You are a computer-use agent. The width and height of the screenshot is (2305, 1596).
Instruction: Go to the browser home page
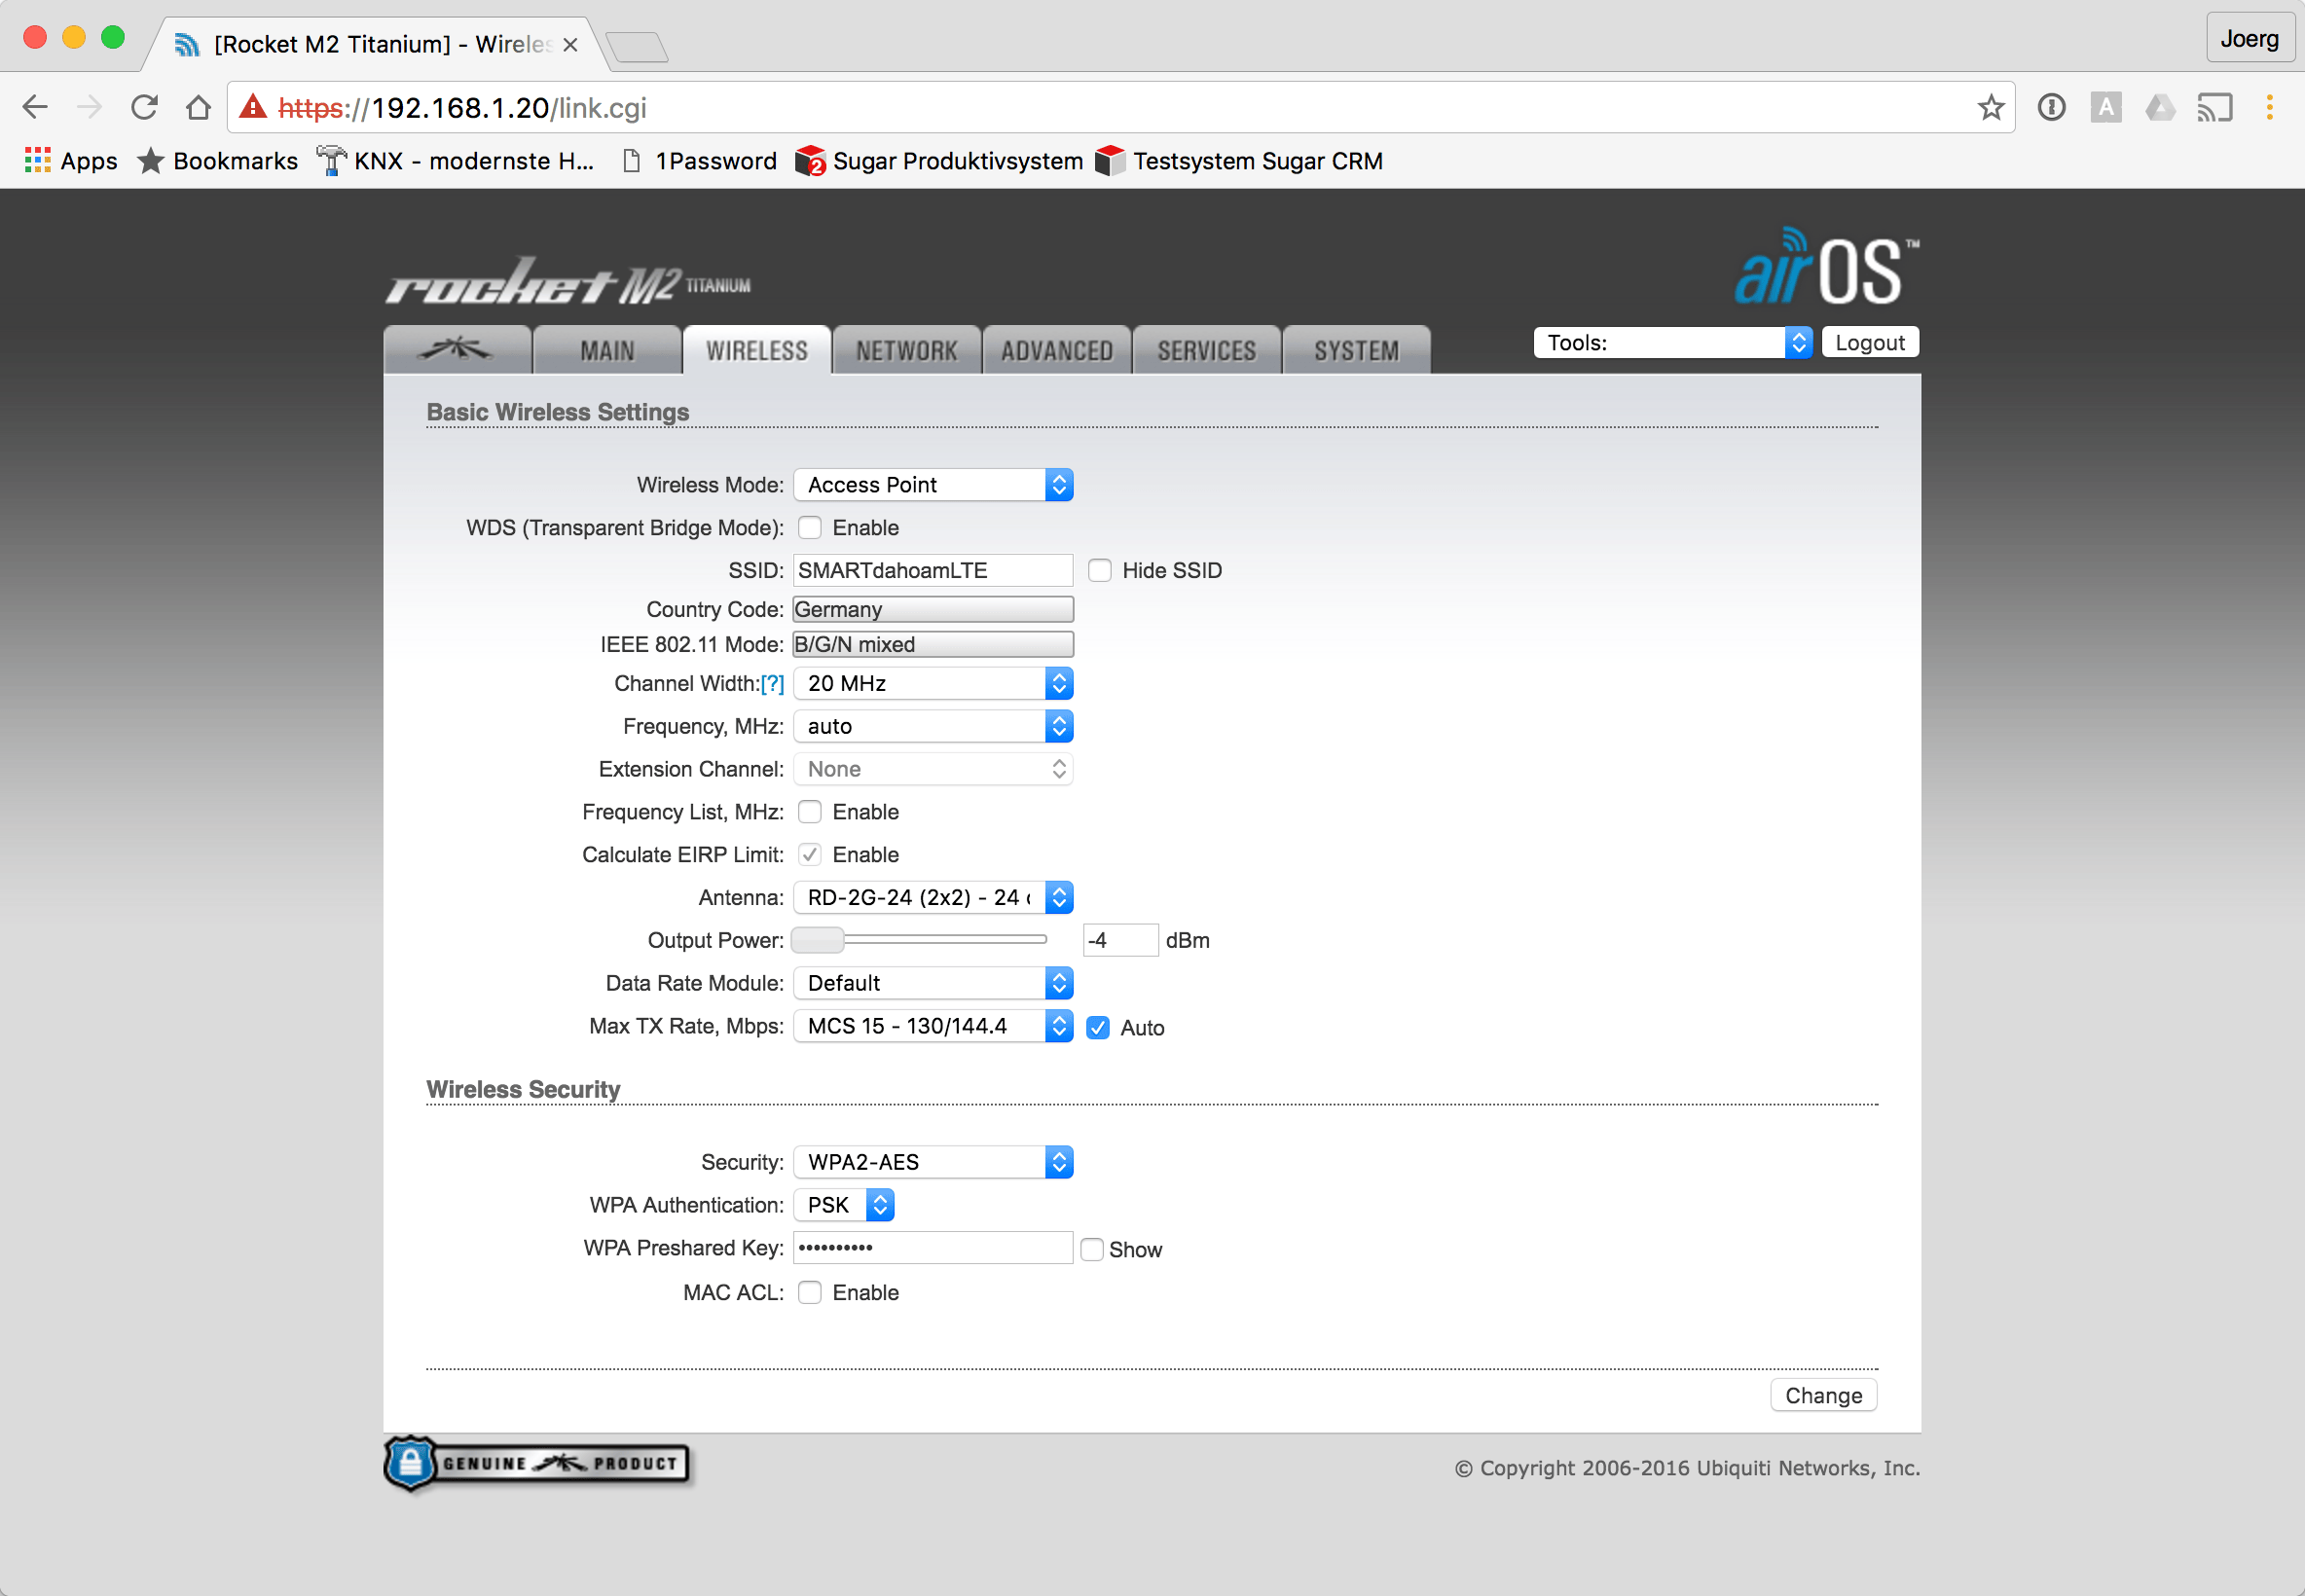coord(198,107)
